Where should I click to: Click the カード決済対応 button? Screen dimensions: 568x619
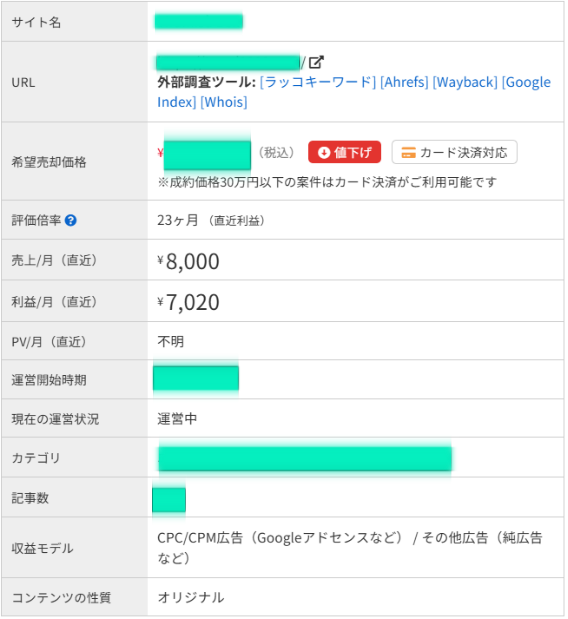(x=455, y=152)
